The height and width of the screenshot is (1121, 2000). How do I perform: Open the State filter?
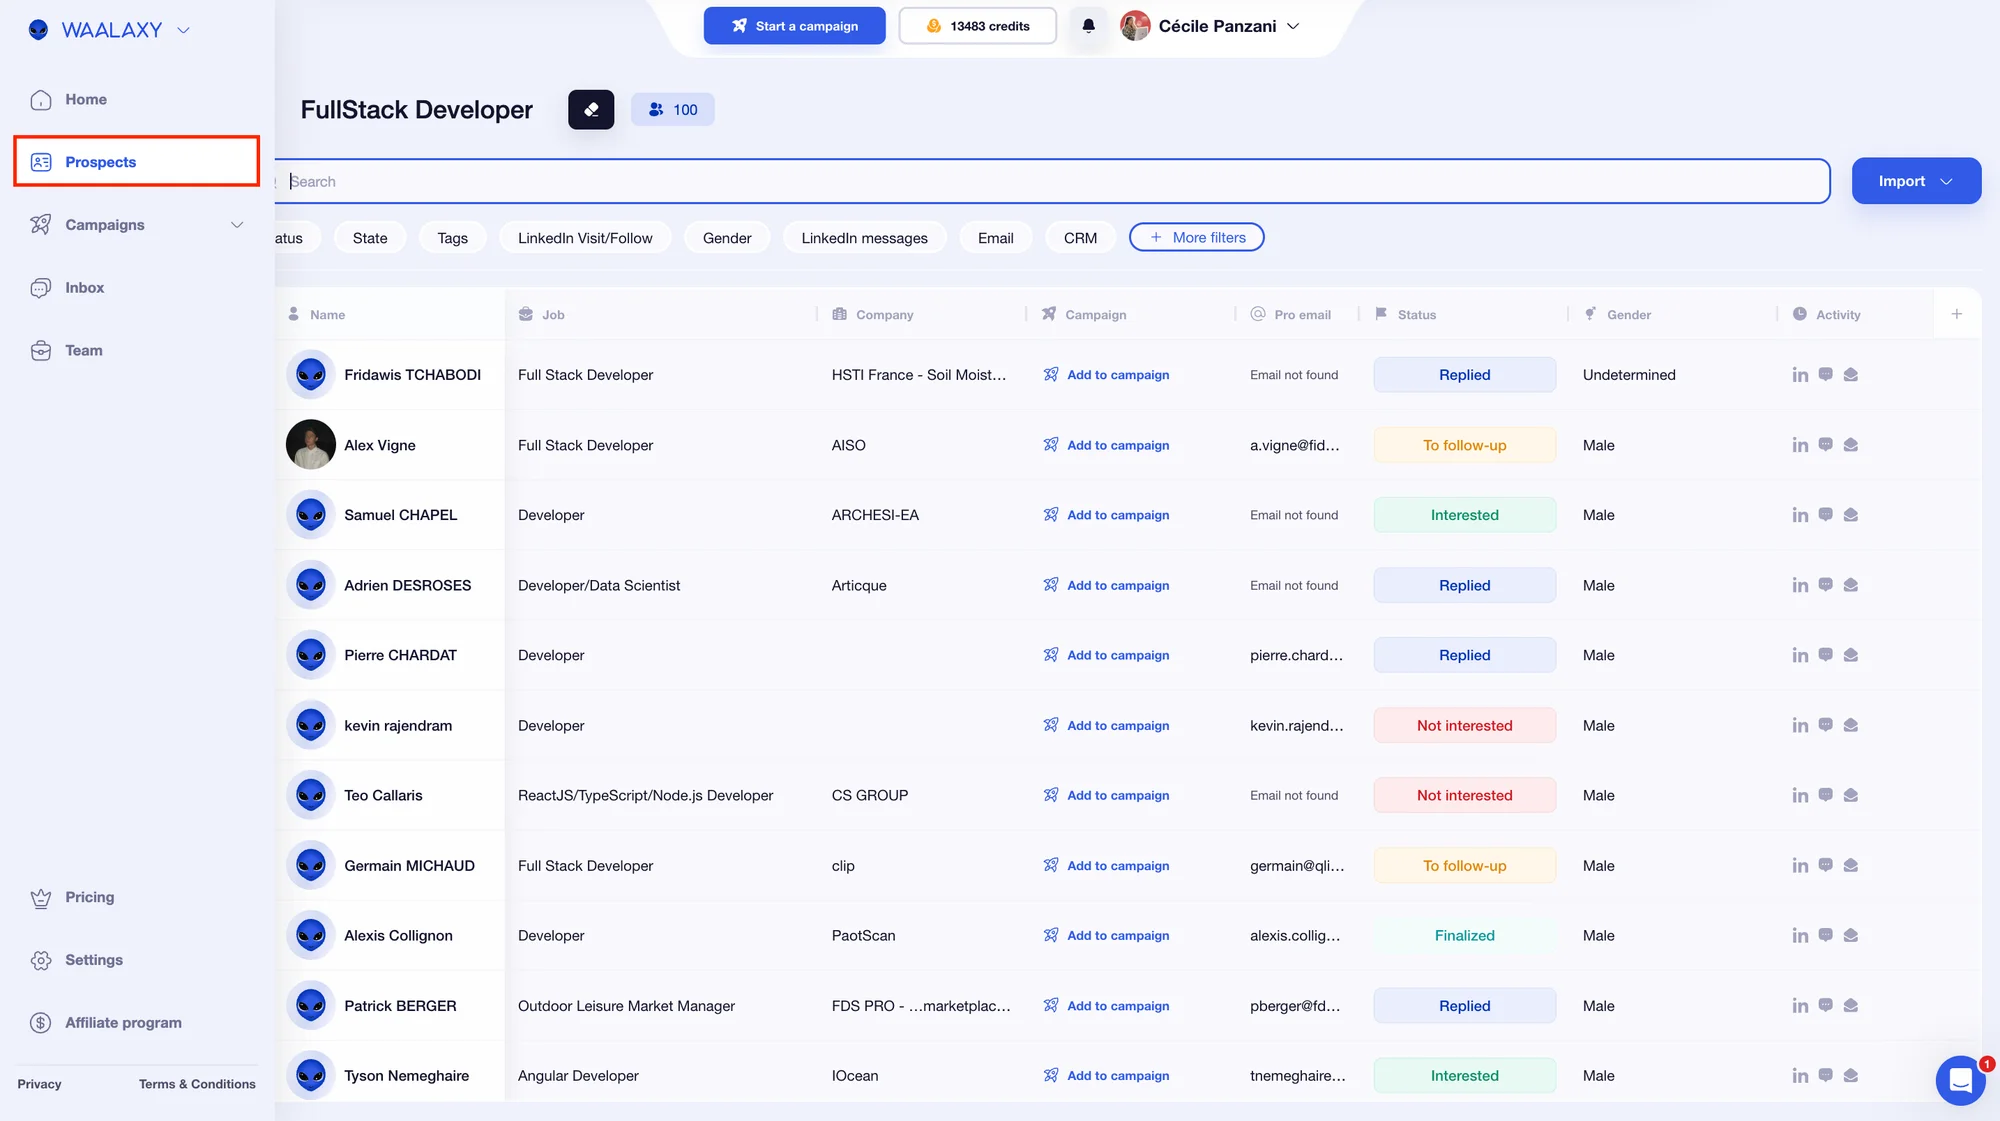click(370, 238)
